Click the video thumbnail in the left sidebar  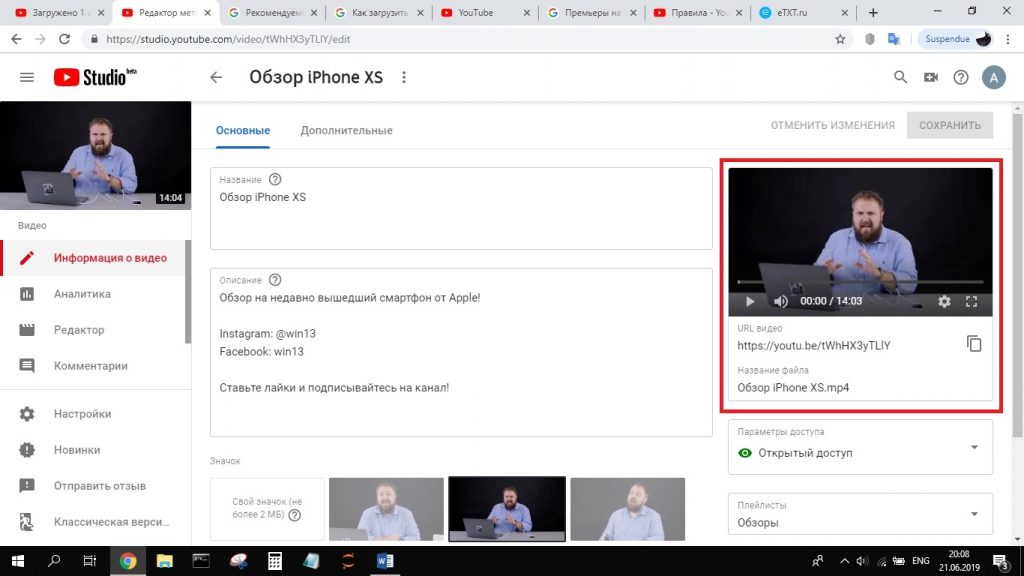95,155
